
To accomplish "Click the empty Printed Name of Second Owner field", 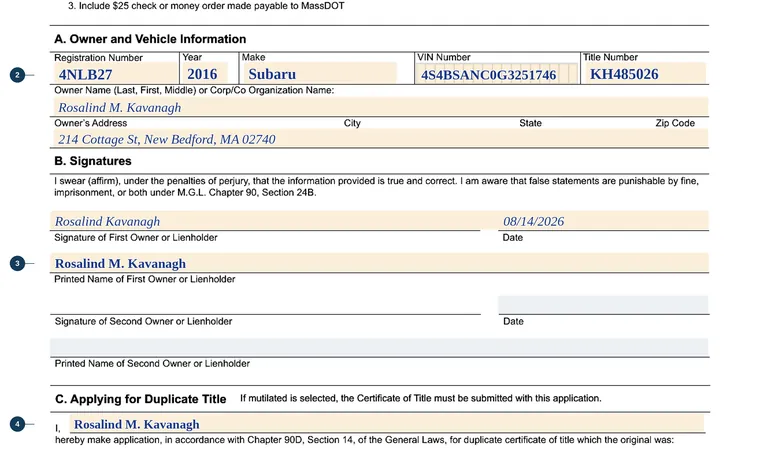I will 379,347.
